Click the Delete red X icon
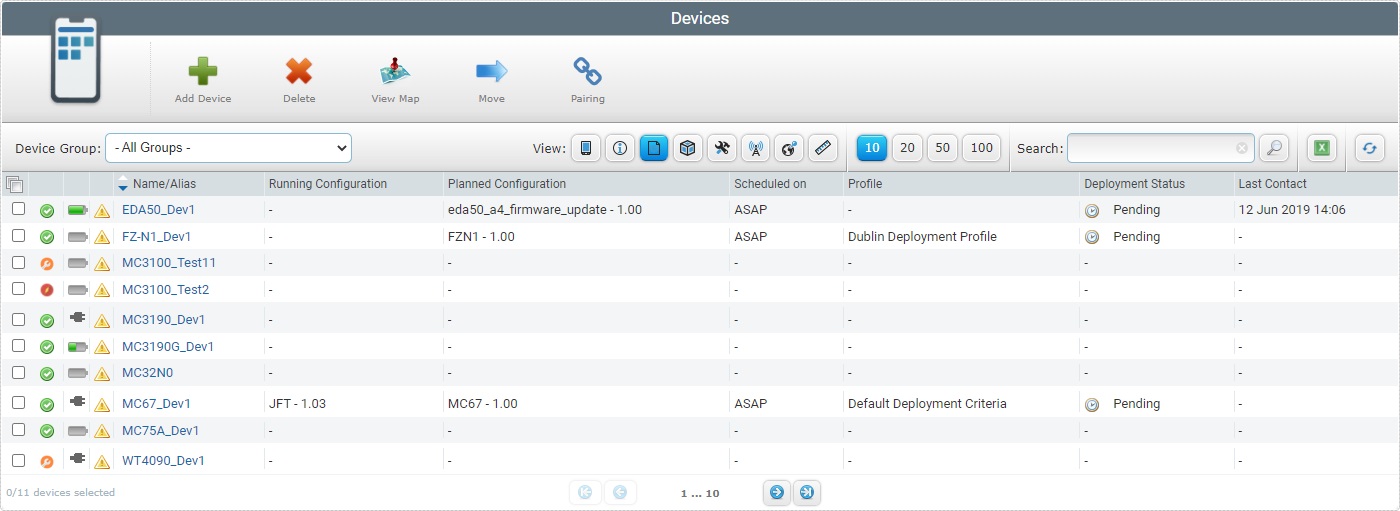The height and width of the screenshot is (511, 1400). click(x=299, y=72)
